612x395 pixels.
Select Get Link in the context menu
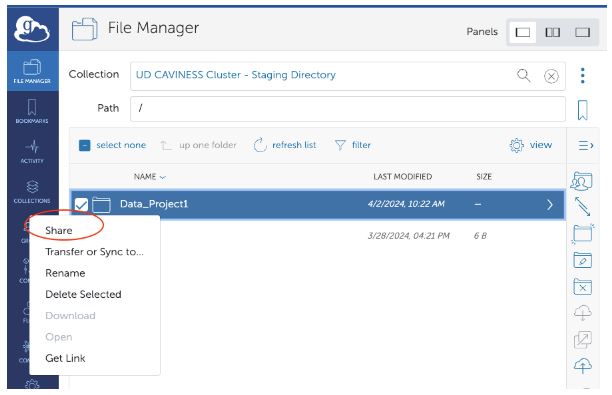point(65,358)
